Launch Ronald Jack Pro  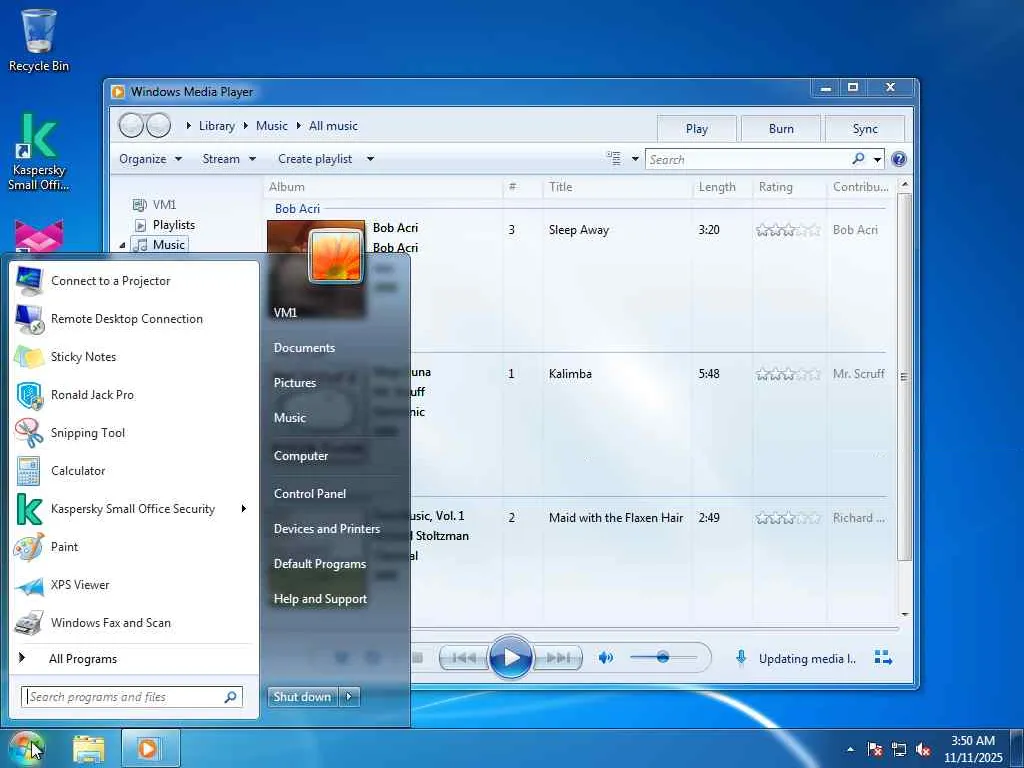(x=134, y=394)
